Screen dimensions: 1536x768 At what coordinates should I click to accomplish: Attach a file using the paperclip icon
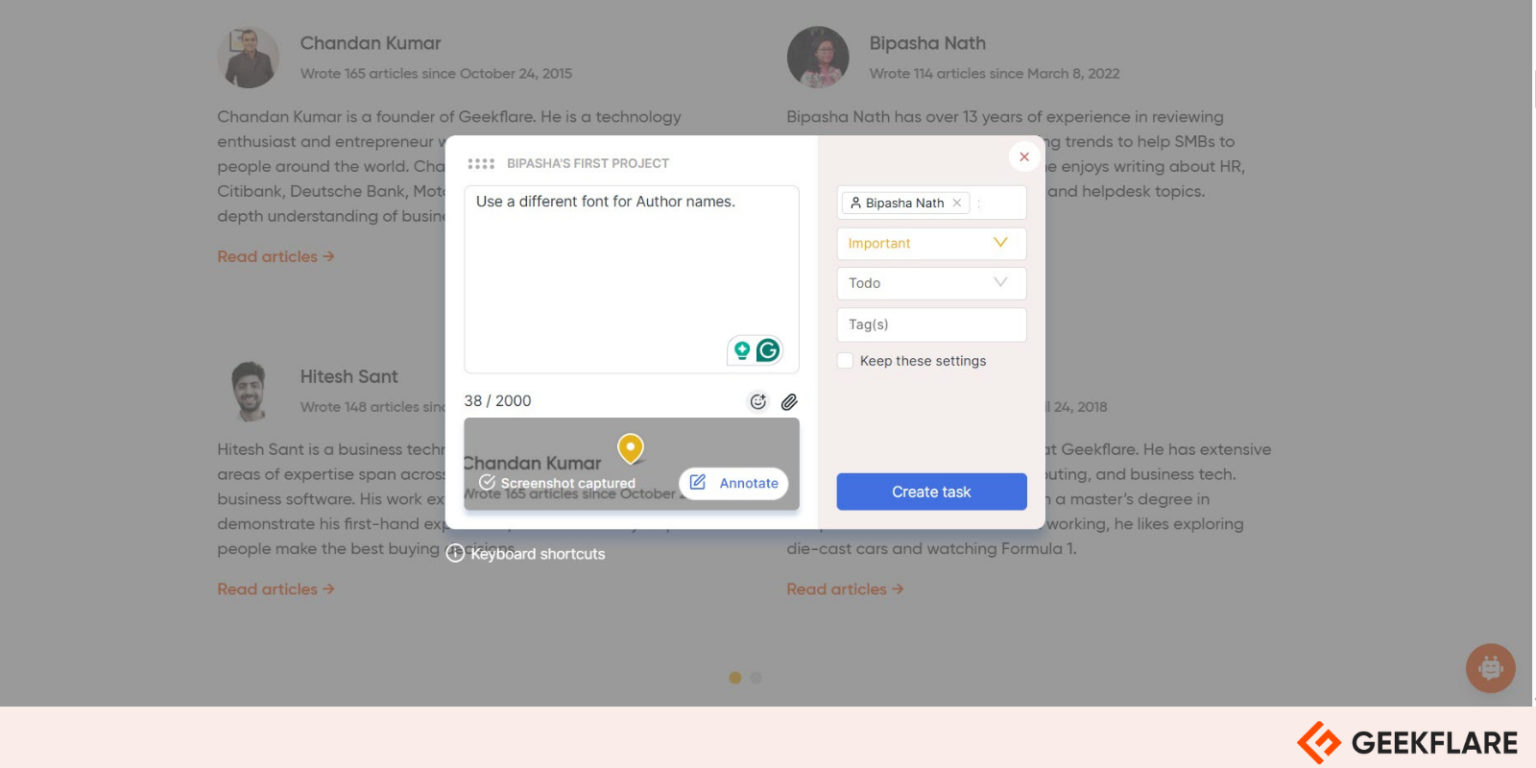789,401
